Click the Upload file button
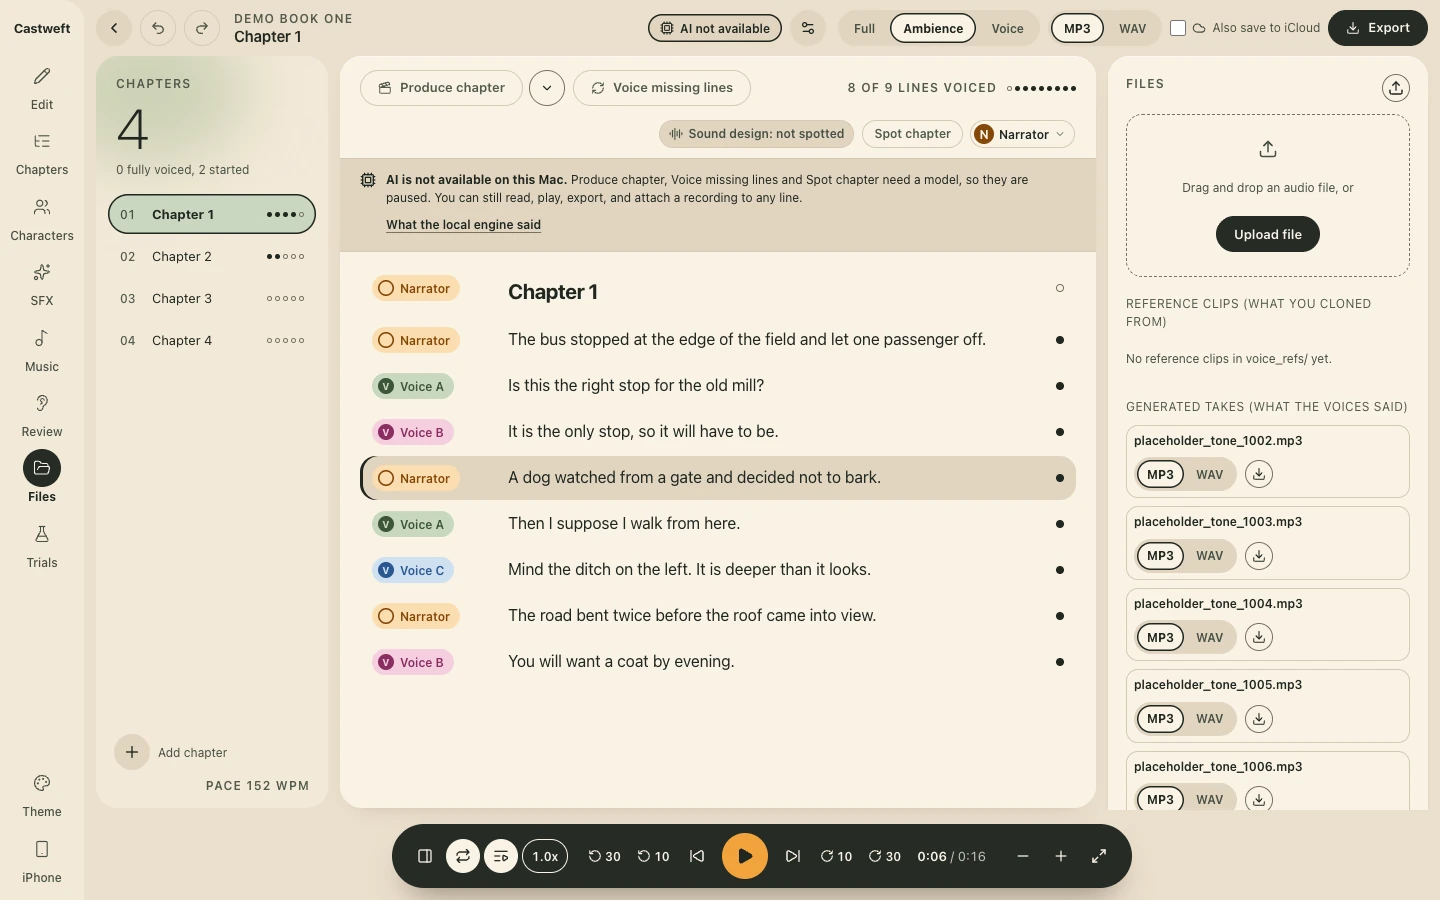 click(x=1268, y=234)
